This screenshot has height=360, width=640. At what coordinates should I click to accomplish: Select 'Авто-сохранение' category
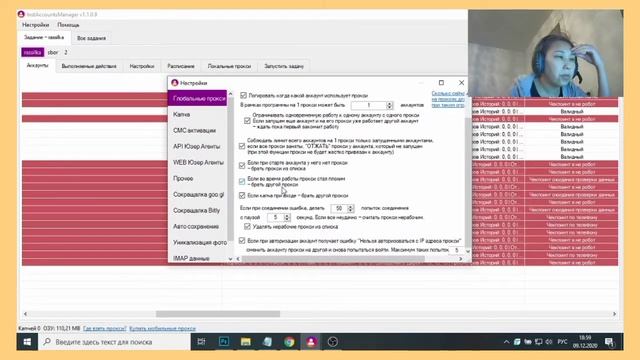click(x=198, y=227)
